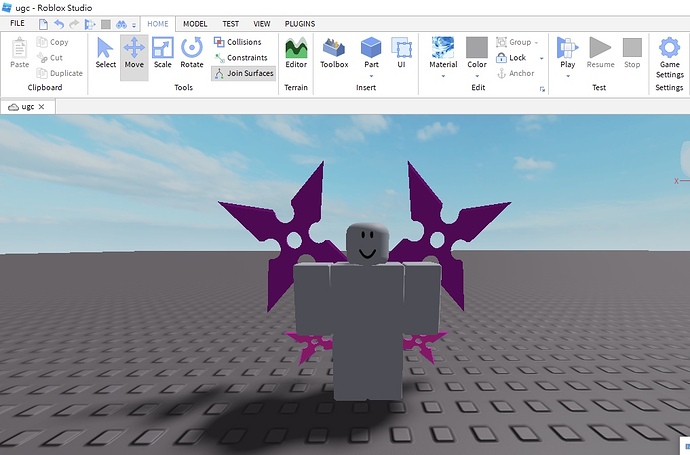Image resolution: width=690 pixels, height=455 pixels.
Task: Toggle the Anchor option
Action: point(515,73)
